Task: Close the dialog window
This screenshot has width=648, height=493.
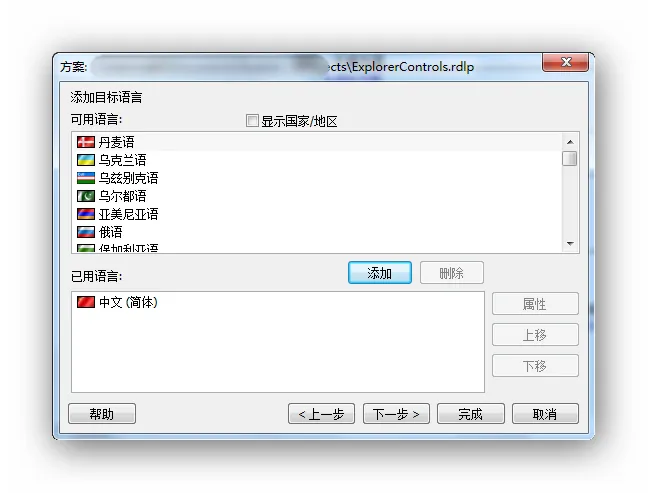Action: (x=565, y=62)
